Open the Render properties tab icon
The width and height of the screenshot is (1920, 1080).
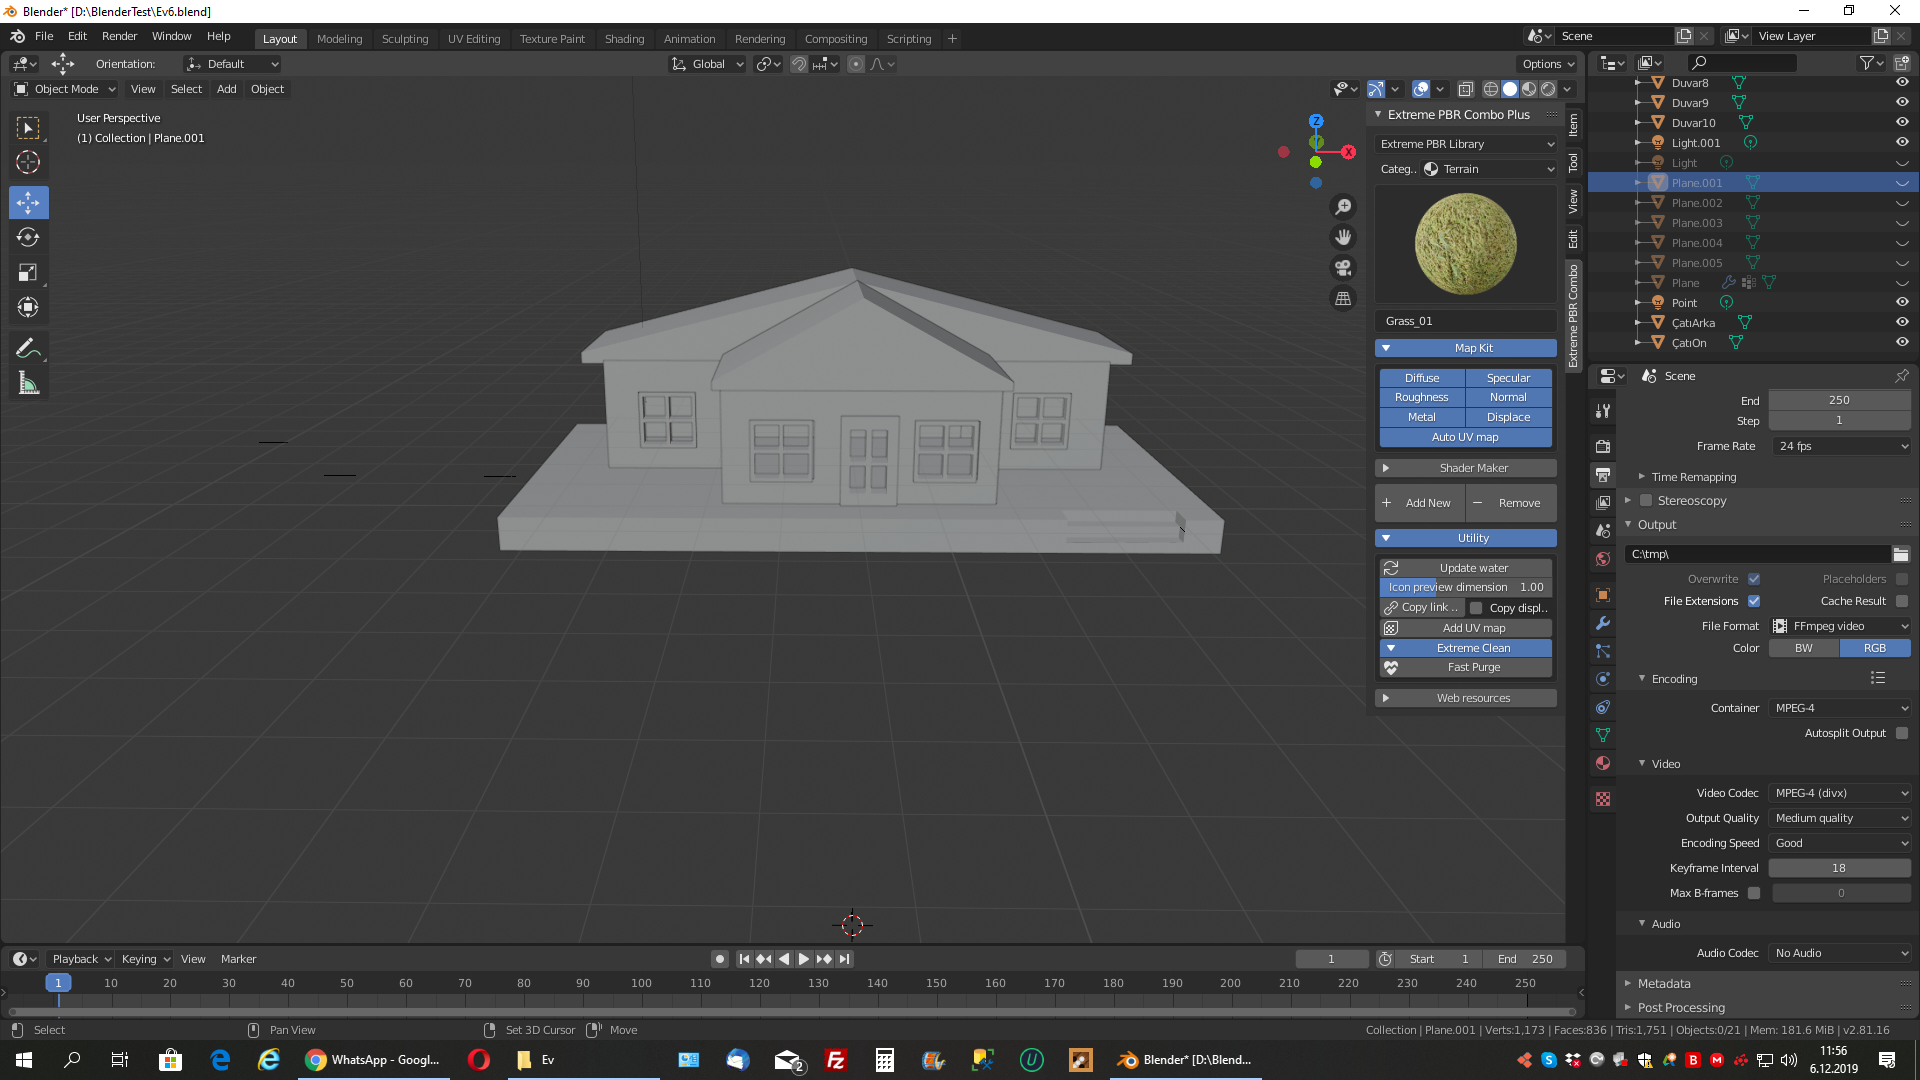pos(1603,446)
